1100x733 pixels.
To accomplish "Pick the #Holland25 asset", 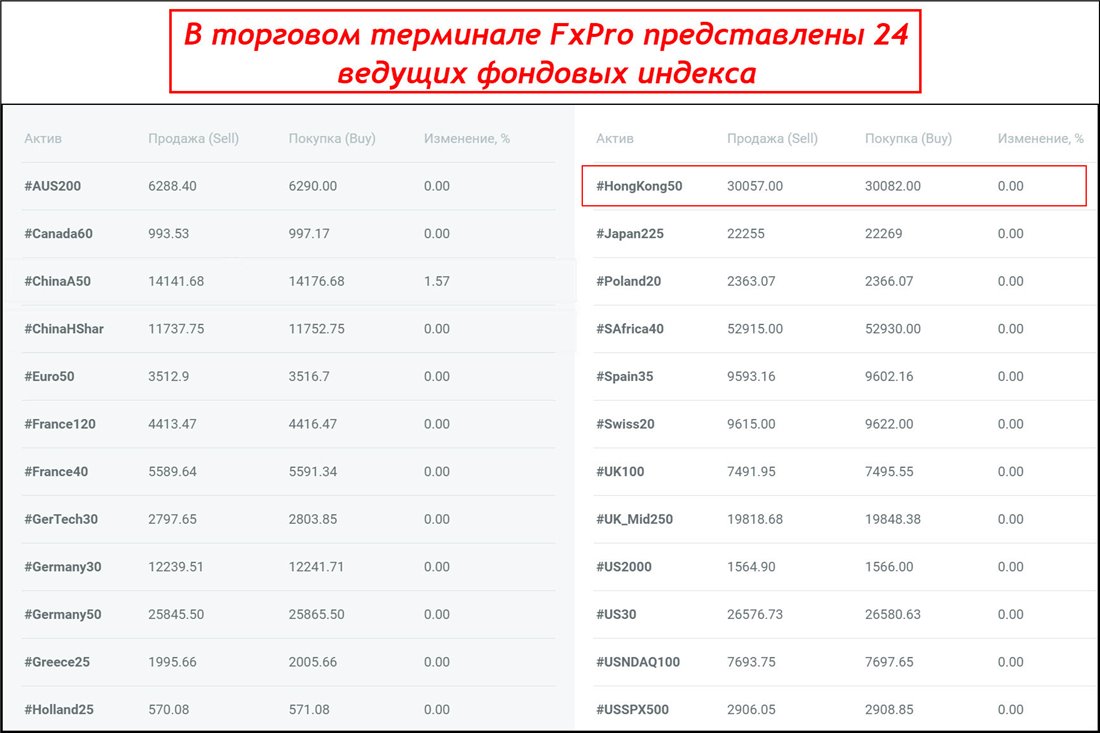I will (x=59, y=710).
